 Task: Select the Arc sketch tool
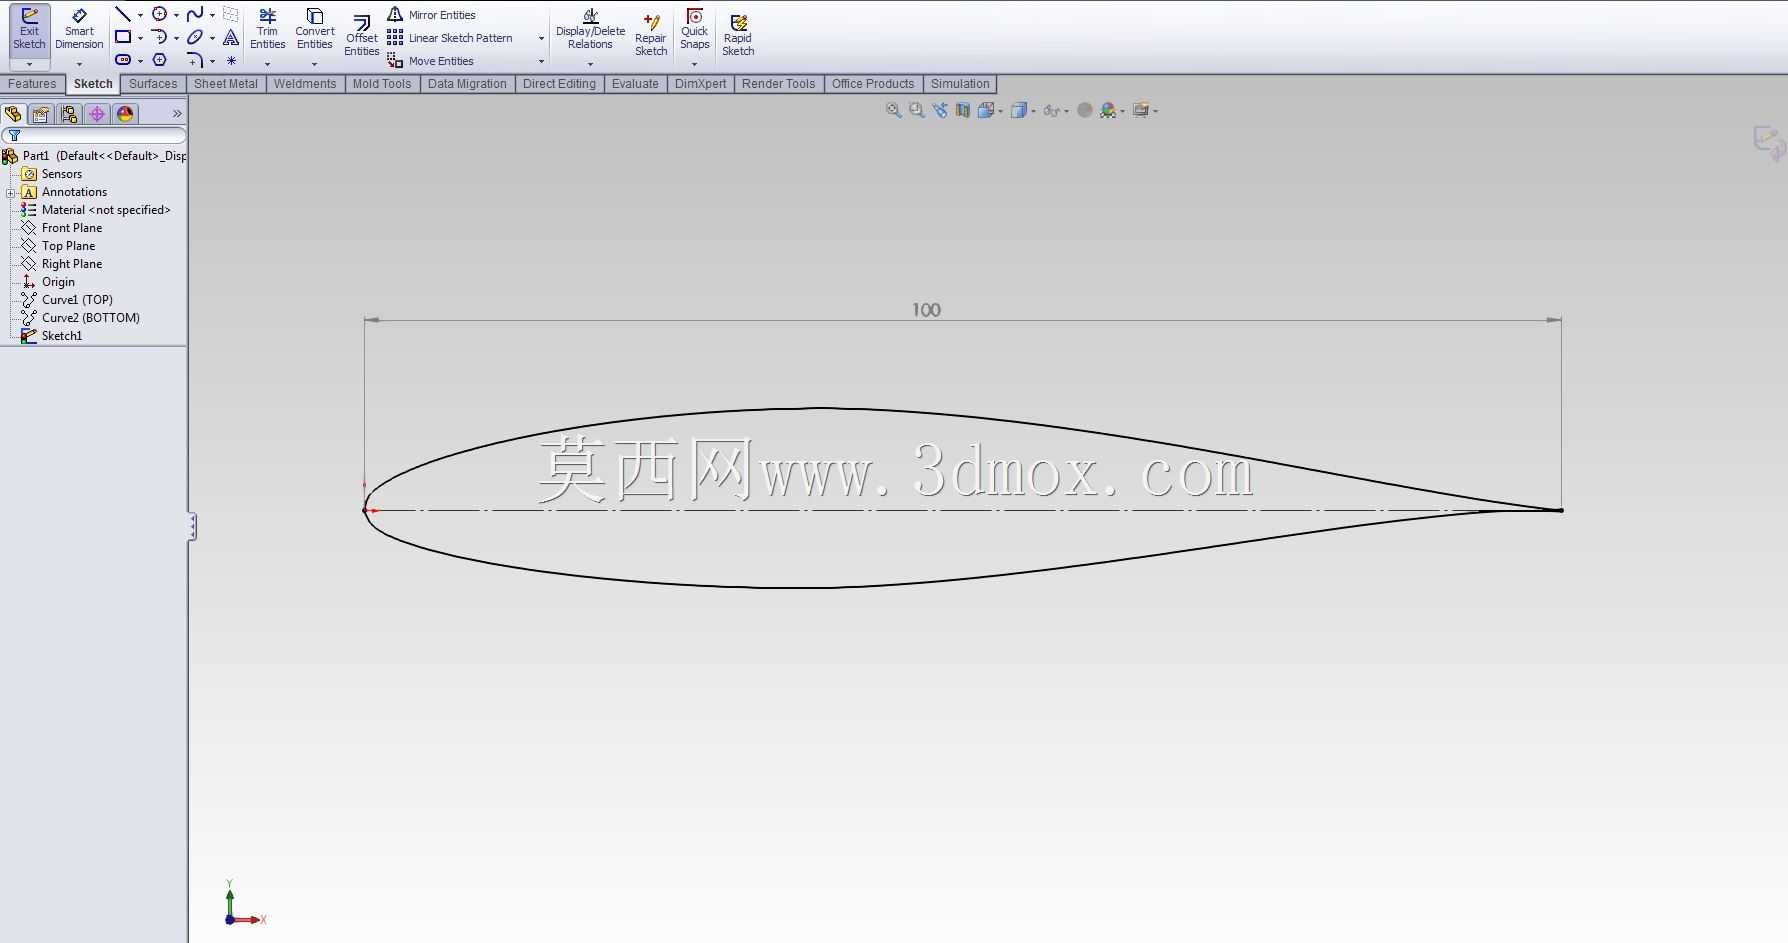(x=159, y=37)
